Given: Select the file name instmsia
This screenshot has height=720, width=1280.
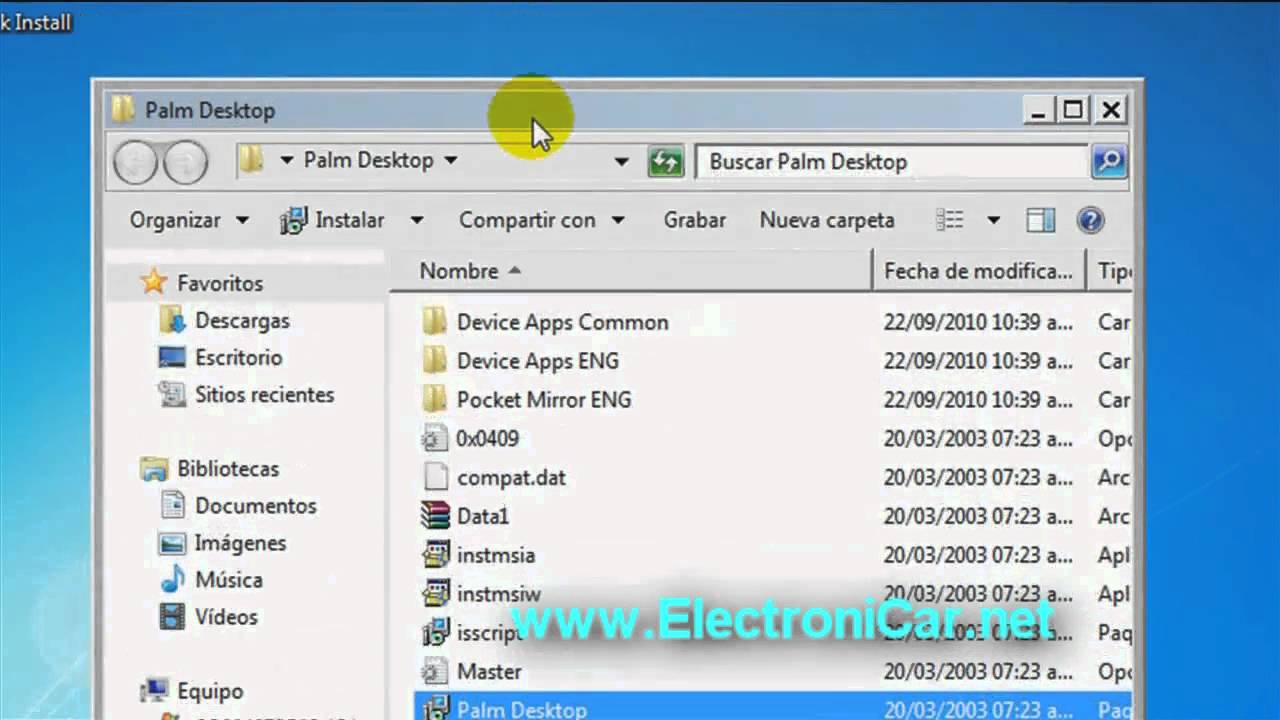Looking at the screenshot, I should click(x=496, y=555).
